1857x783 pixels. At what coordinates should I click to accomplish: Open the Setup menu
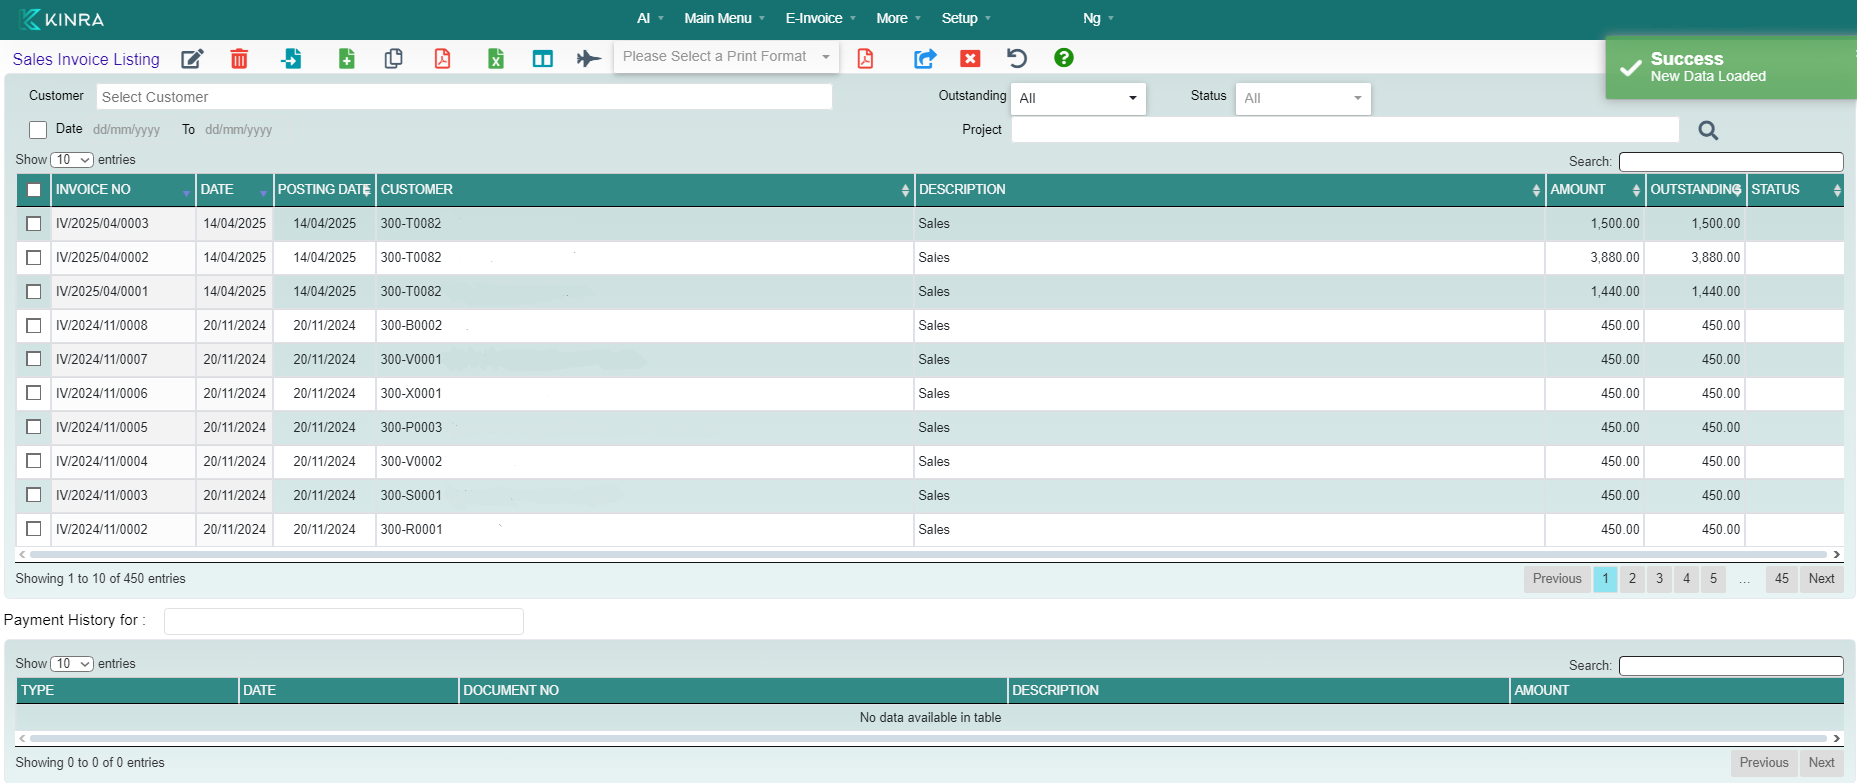click(966, 18)
